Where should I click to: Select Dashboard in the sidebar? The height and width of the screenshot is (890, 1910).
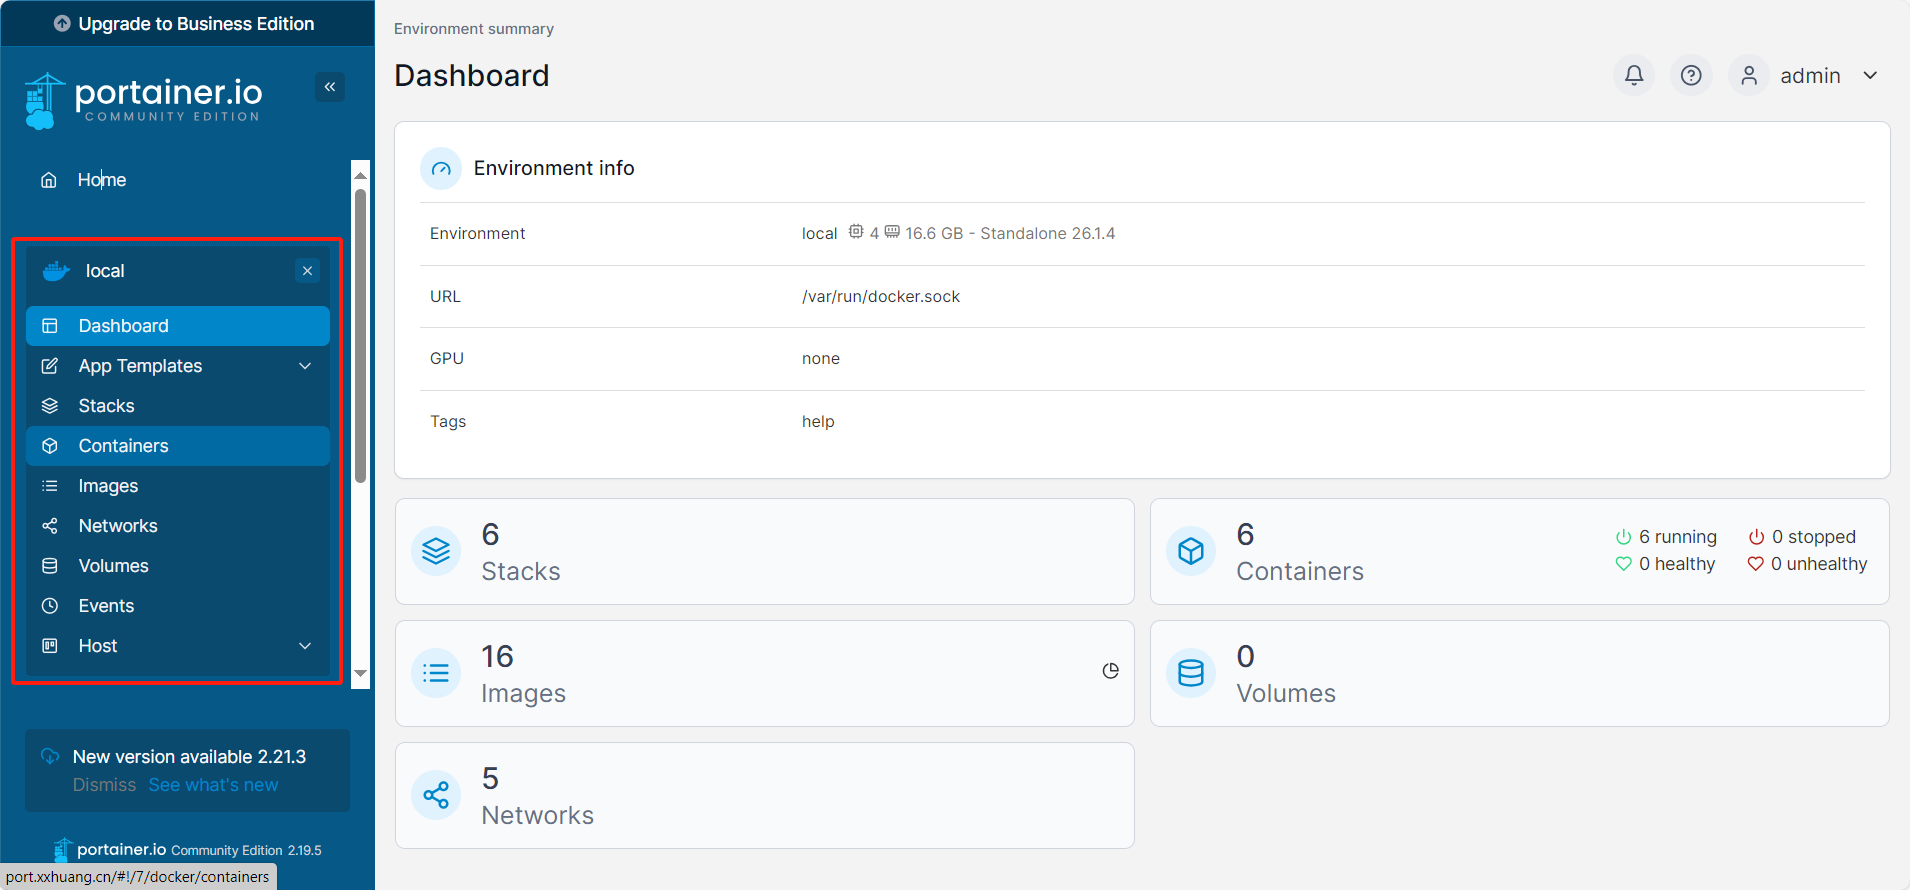point(178,326)
